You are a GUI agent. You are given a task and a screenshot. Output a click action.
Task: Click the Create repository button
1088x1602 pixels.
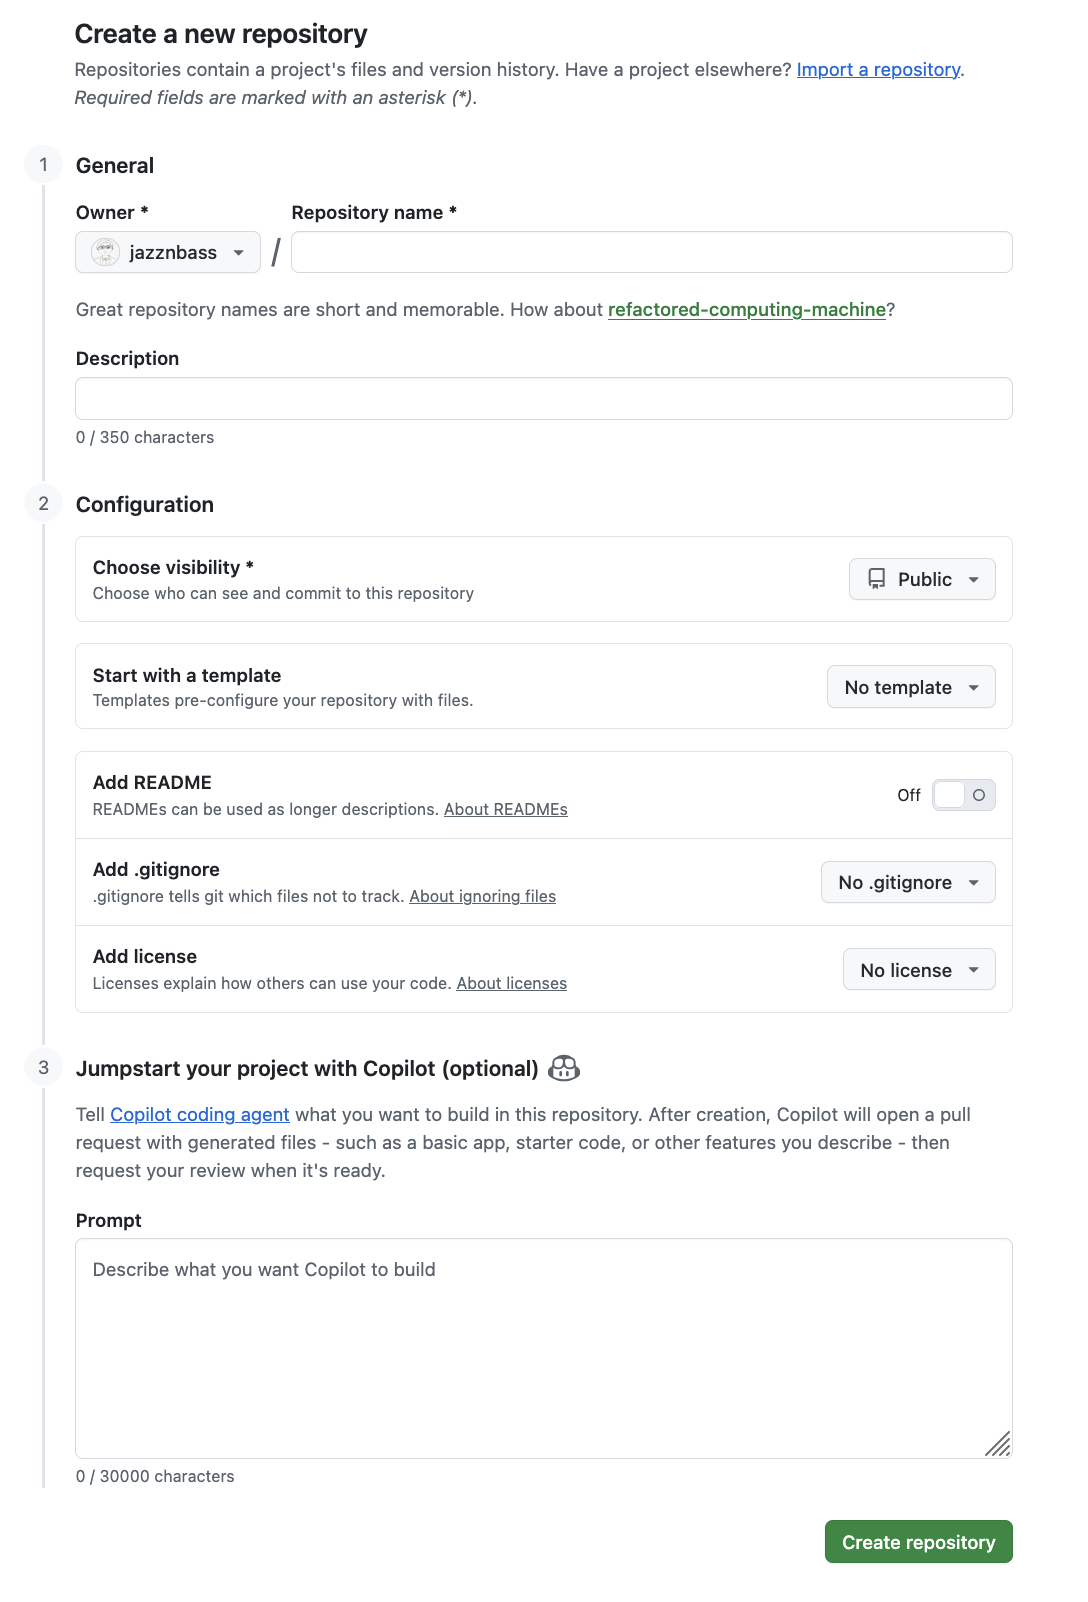click(918, 1542)
